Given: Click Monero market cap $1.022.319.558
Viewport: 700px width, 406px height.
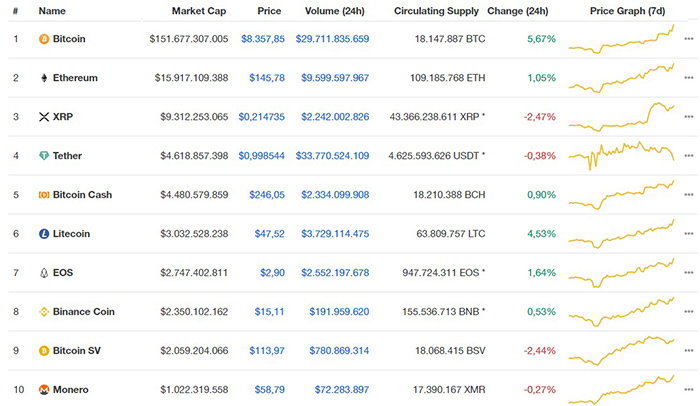Looking at the screenshot, I should (x=194, y=389).
